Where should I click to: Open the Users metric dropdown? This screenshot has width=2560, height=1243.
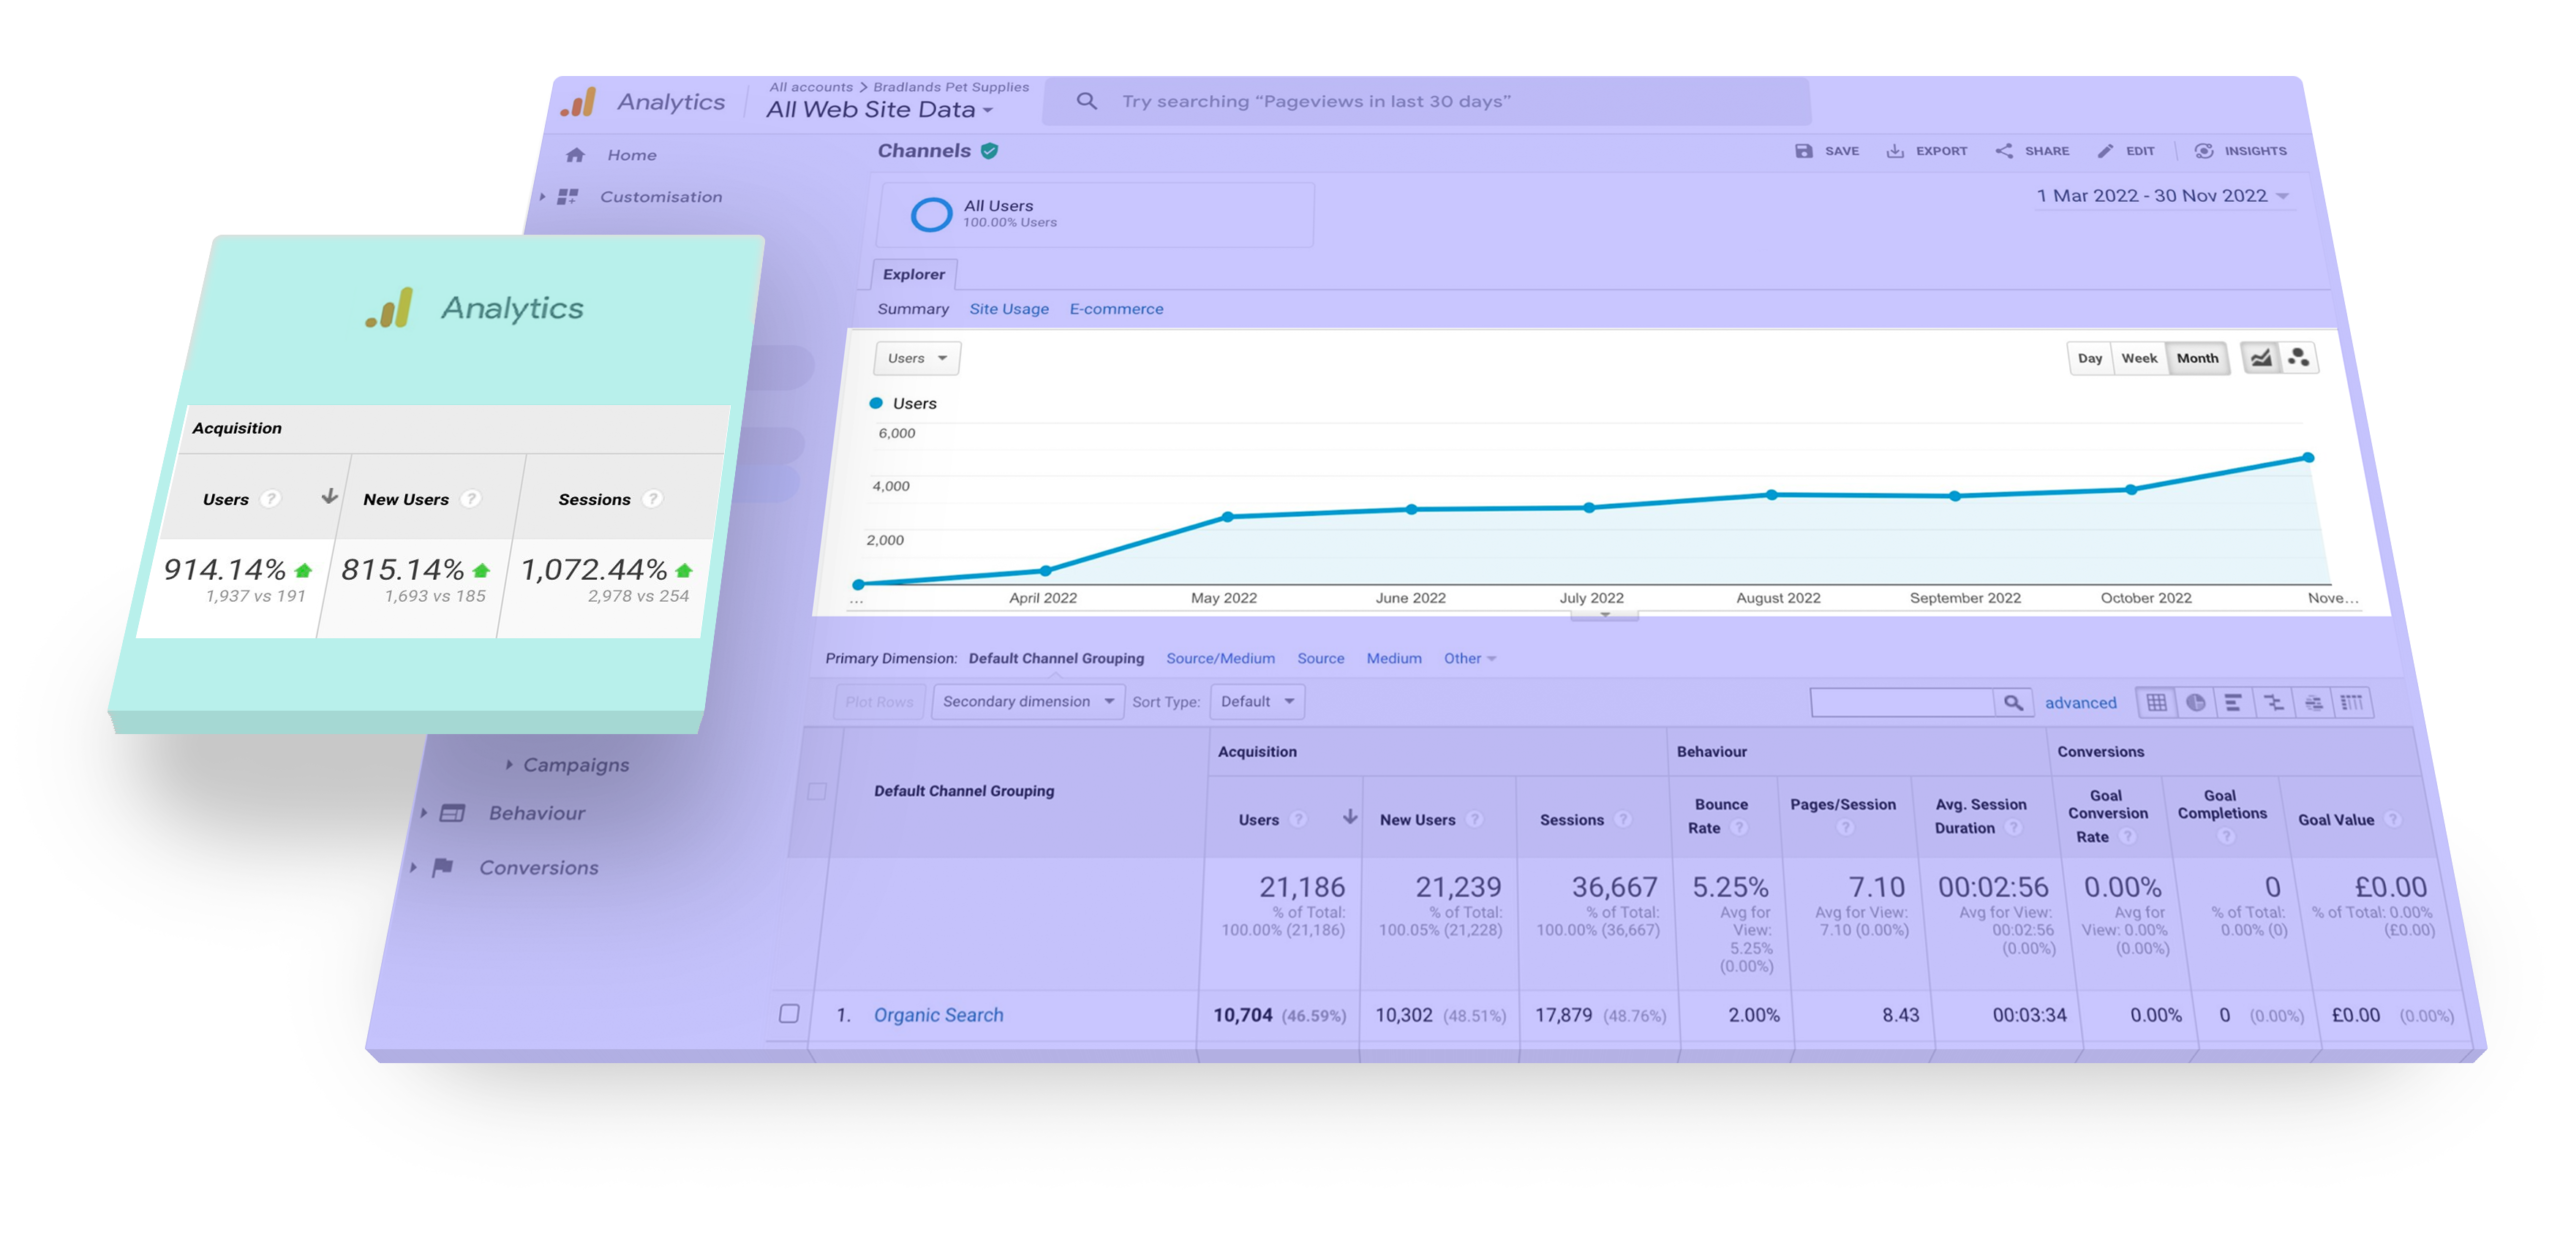point(915,358)
